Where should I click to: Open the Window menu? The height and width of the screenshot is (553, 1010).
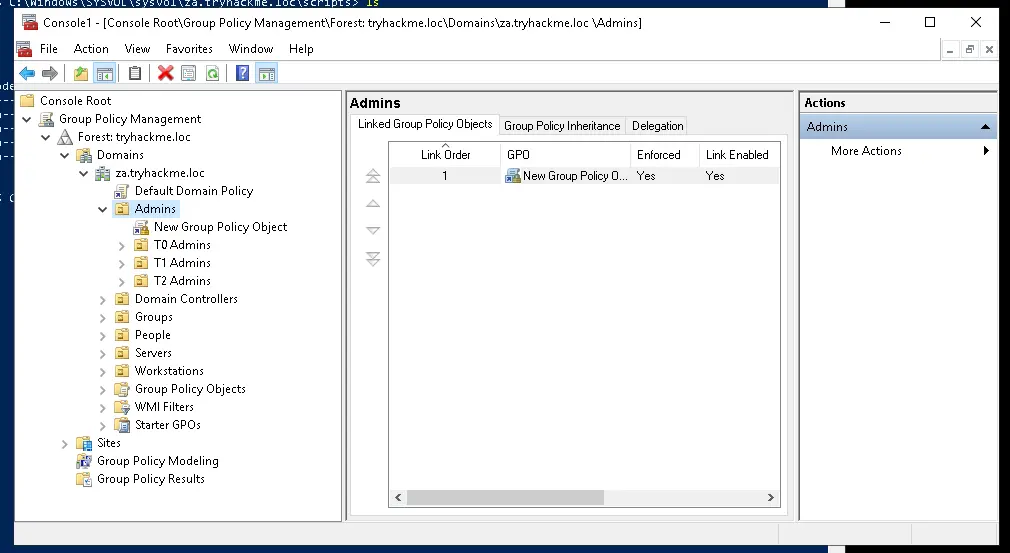pos(251,49)
